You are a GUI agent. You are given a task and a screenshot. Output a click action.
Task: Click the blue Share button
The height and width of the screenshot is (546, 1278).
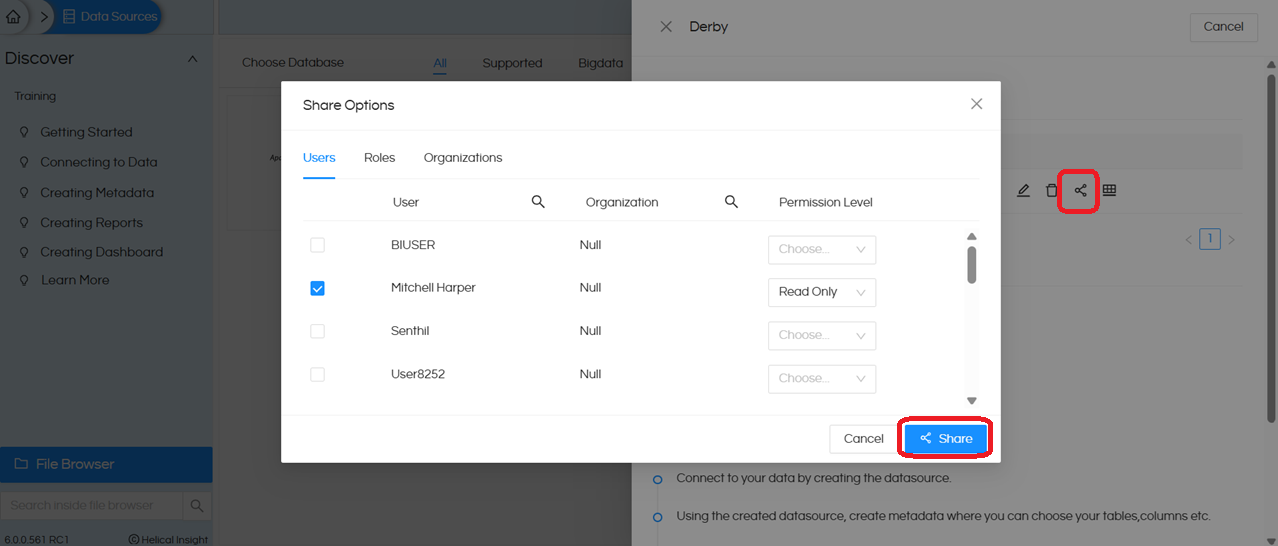point(946,439)
